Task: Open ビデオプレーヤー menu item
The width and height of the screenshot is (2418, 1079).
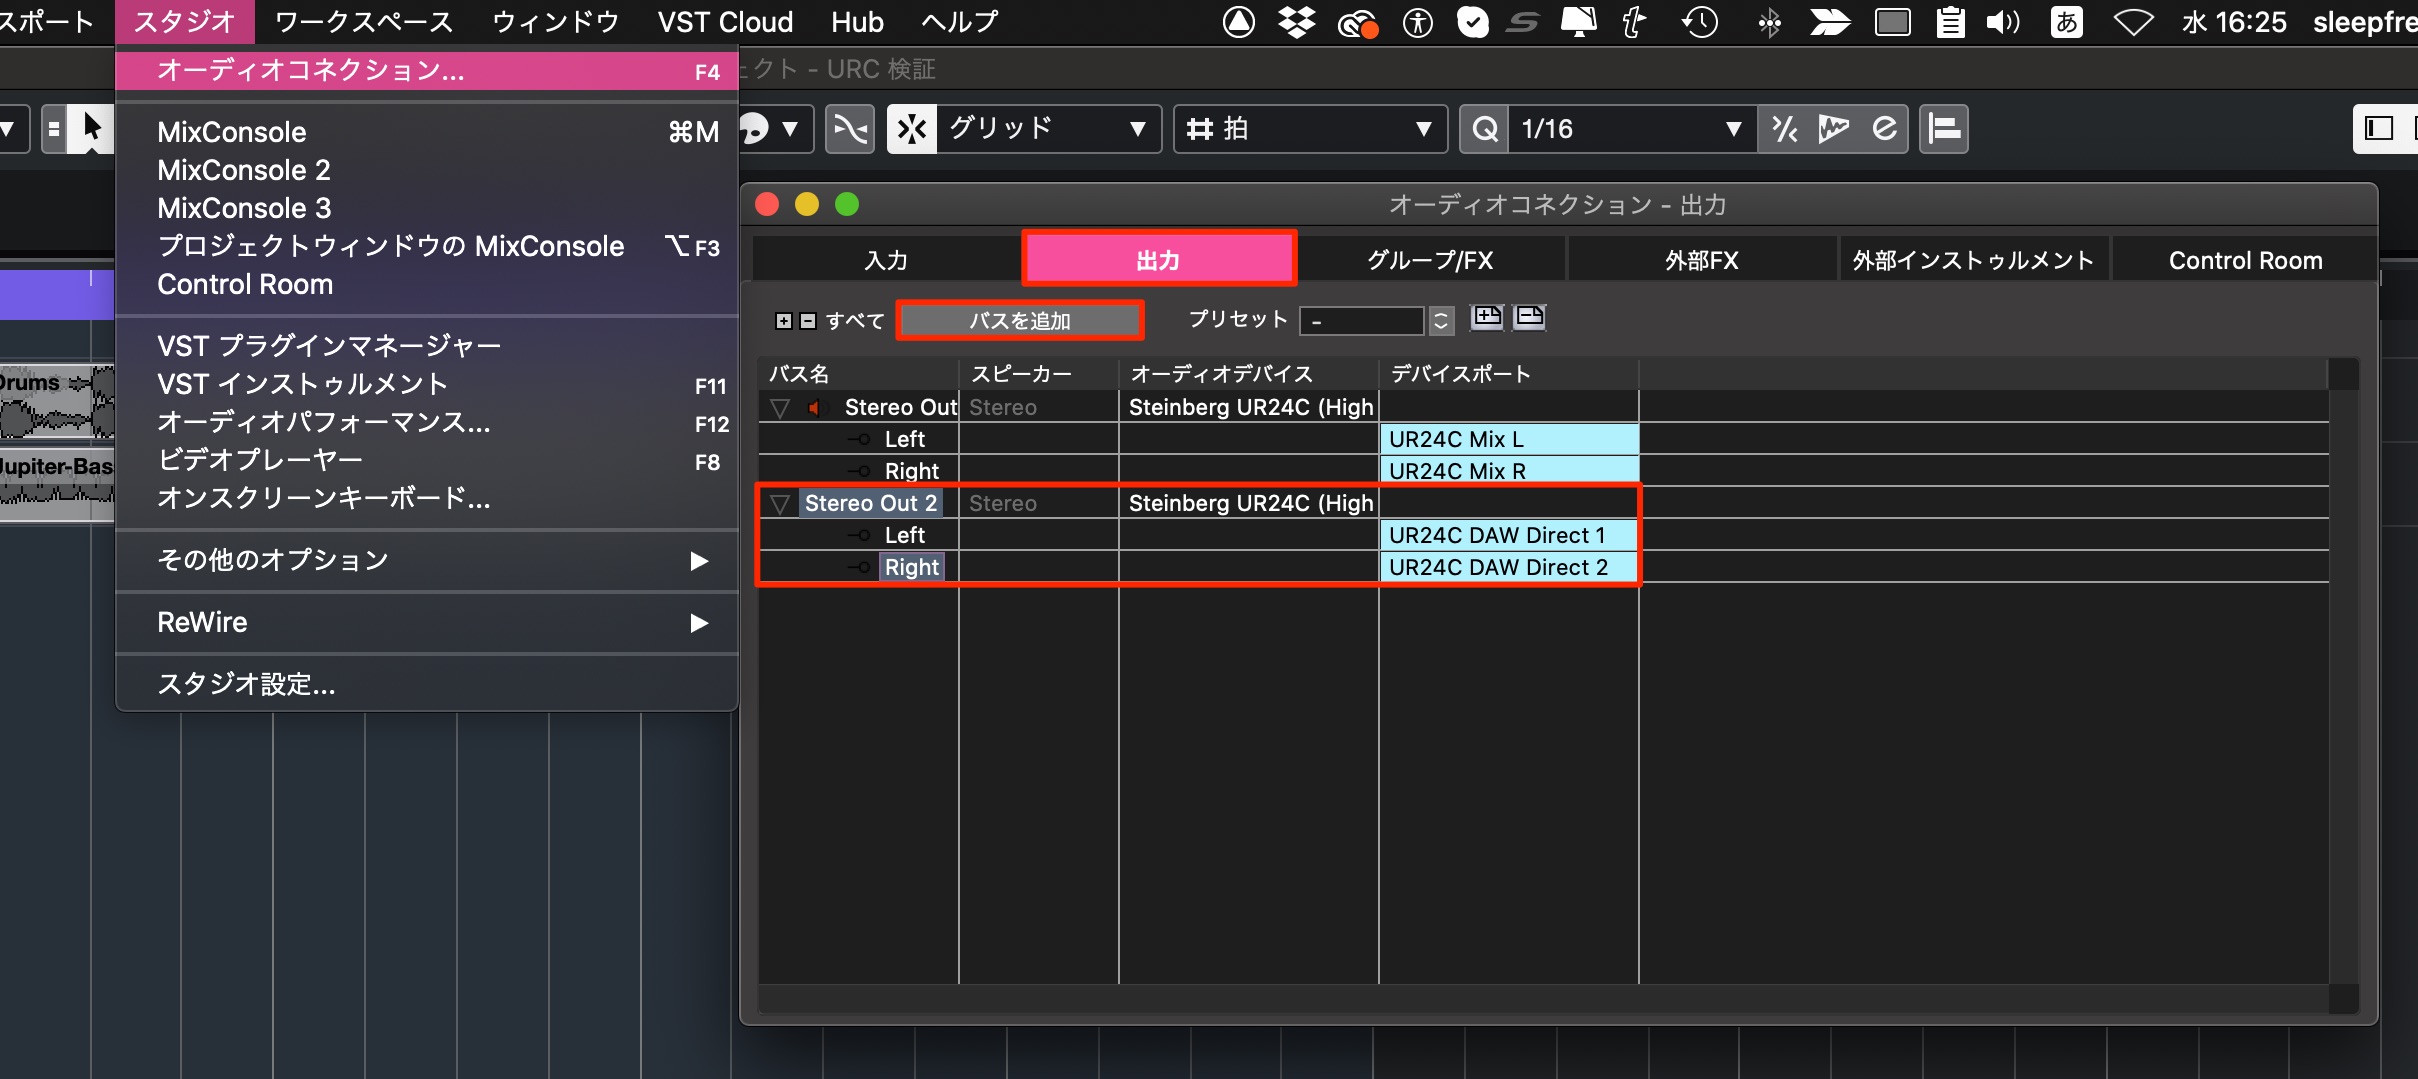Action: [x=427, y=460]
